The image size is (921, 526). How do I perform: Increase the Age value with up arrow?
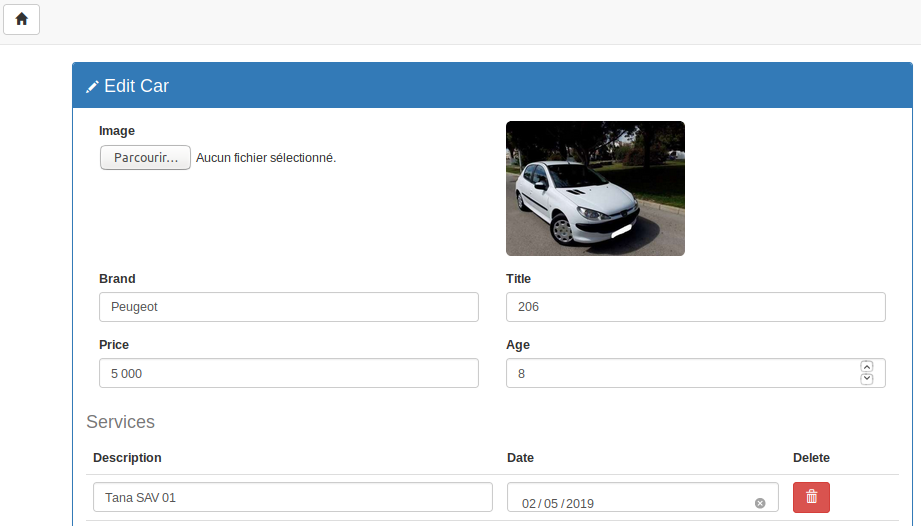click(x=866, y=366)
